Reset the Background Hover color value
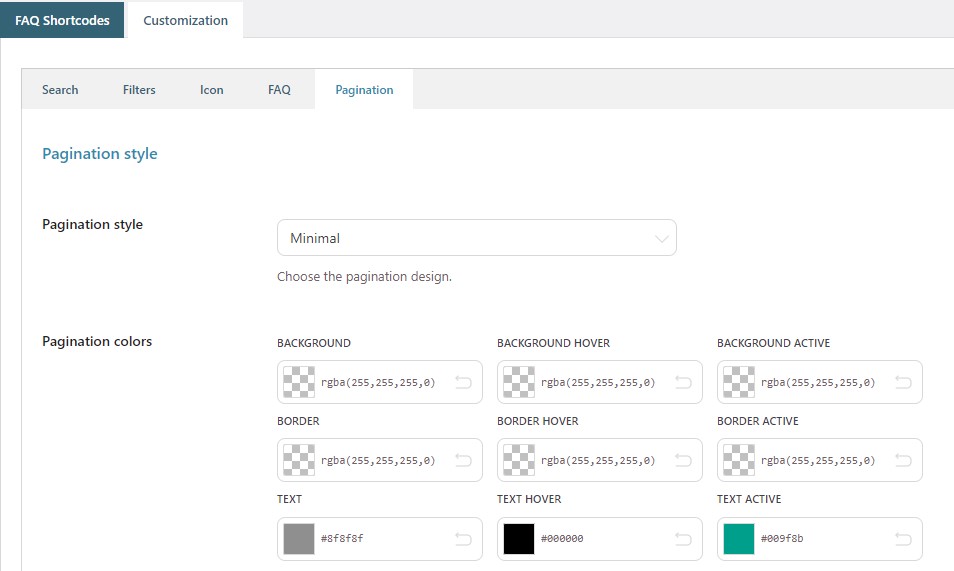The width and height of the screenshot is (954, 571). pos(683,382)
